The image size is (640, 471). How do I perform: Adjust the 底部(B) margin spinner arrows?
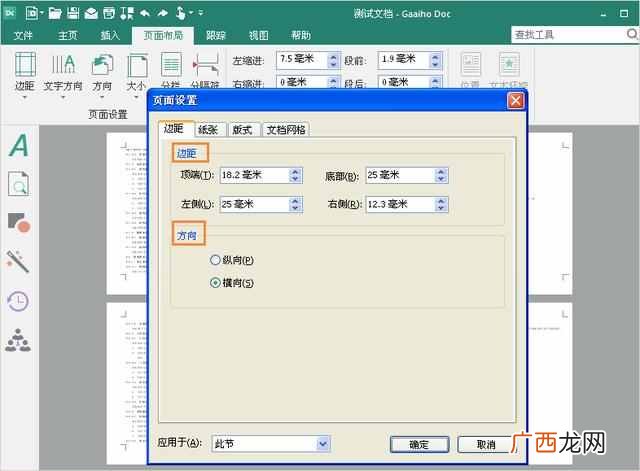coord(440,175)
